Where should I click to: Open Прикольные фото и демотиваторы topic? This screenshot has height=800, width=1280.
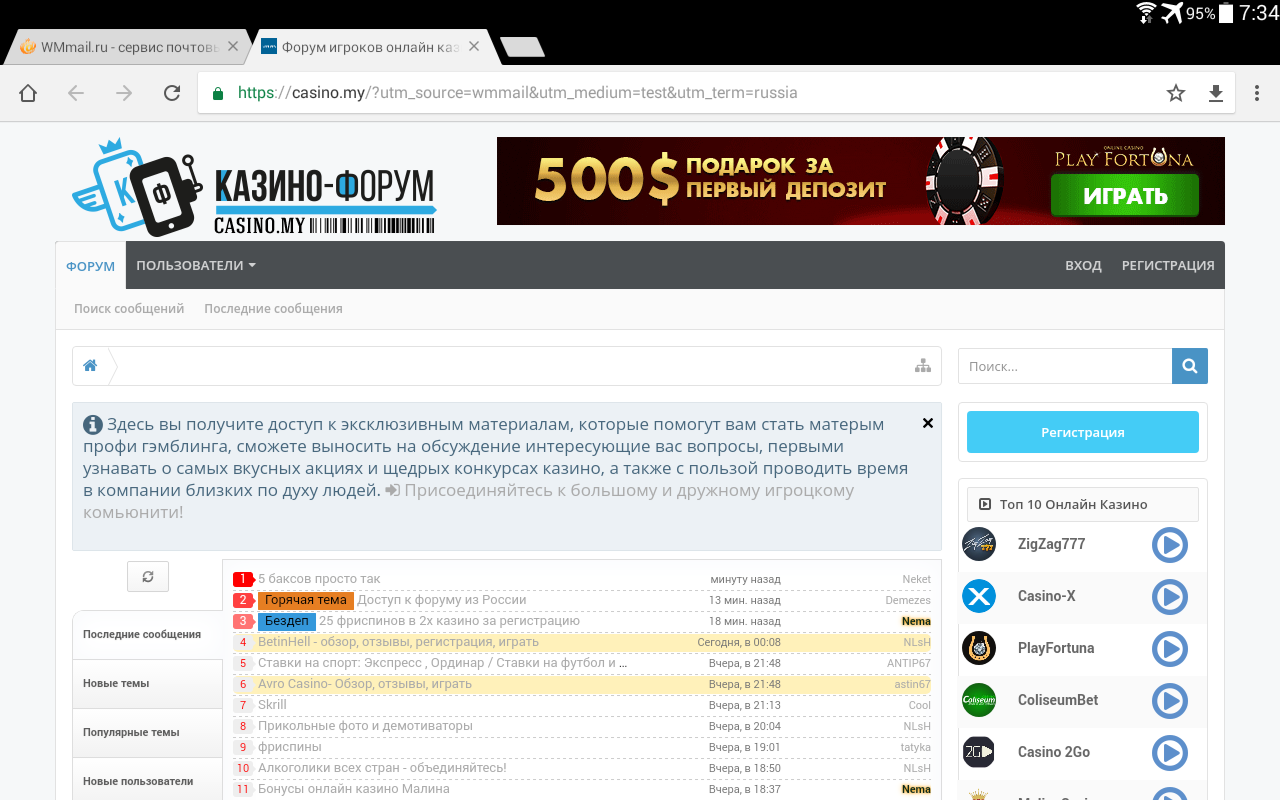click(x=365, y=726)
